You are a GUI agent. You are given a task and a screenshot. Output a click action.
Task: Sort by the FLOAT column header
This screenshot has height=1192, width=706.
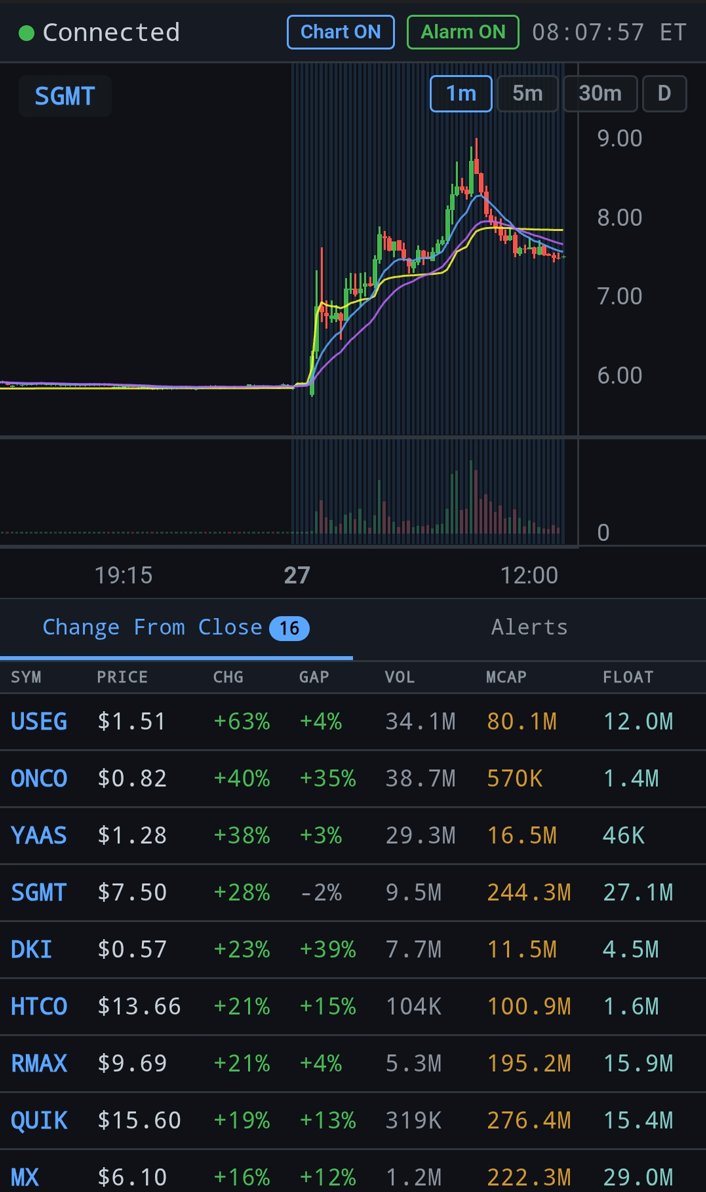point(628,677)
